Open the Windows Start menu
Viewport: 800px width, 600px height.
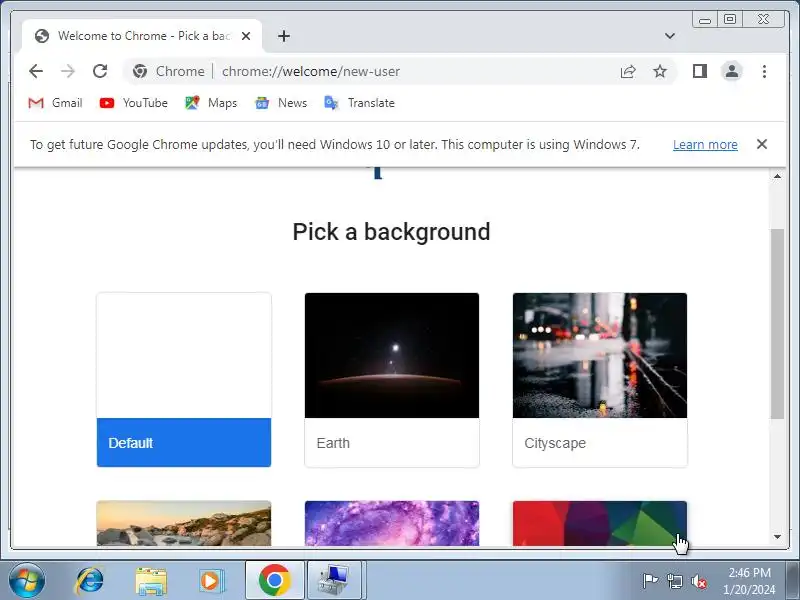point(27,580)
